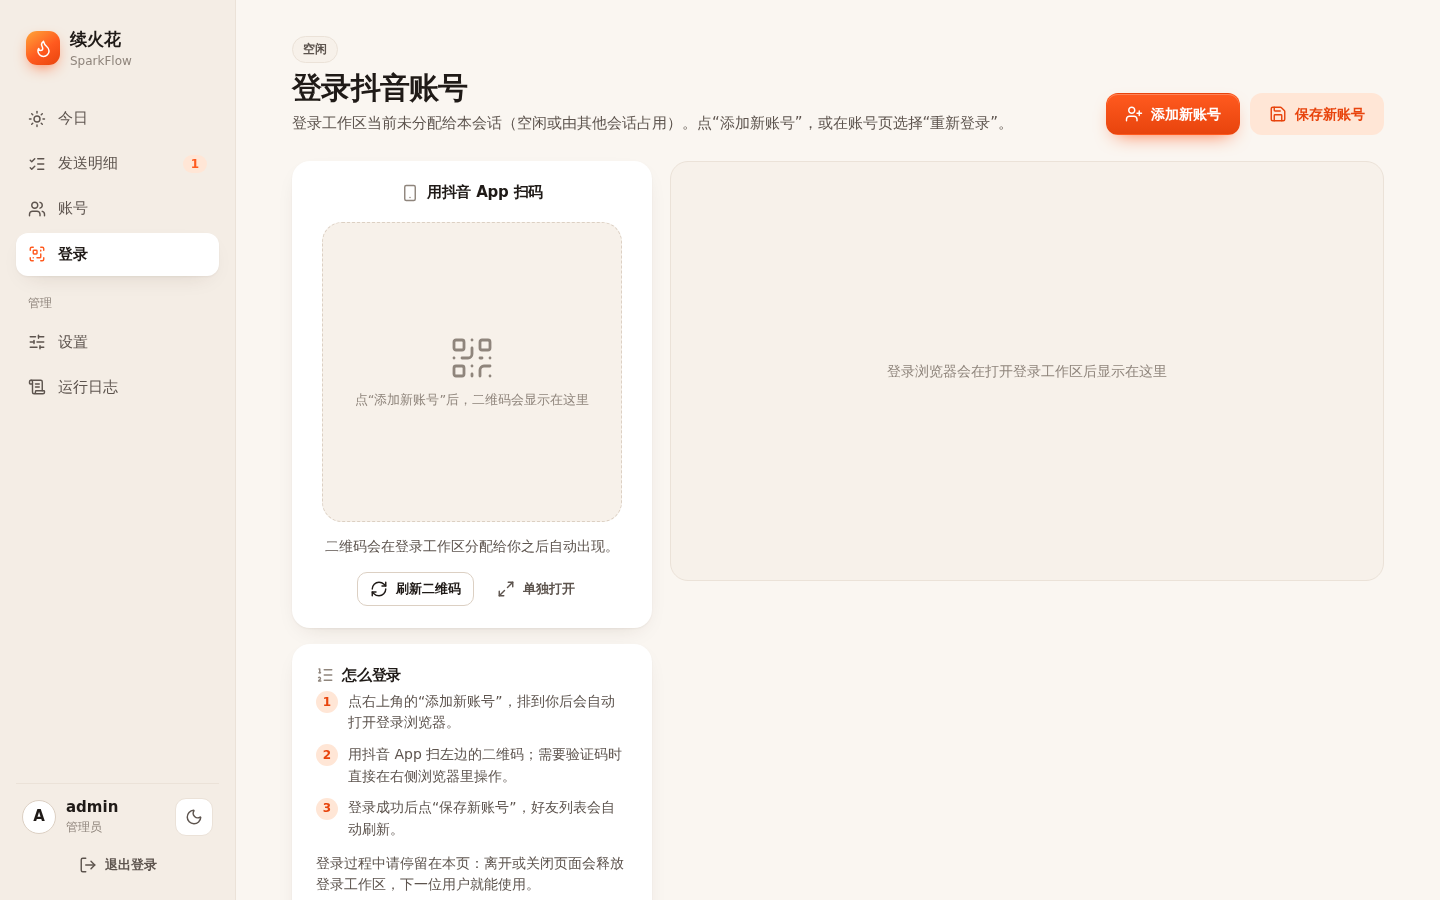Click the admin avatar letter A
1440x900 pixels.
click(39, 817)
